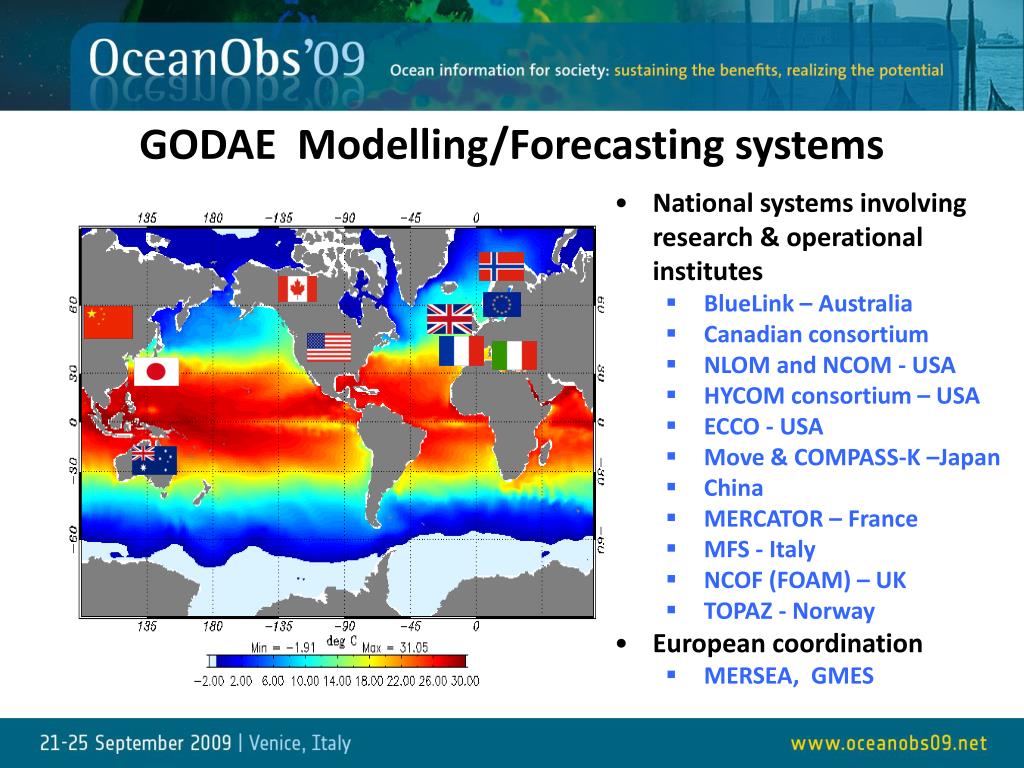Click 'National systems involving research & operational institutes' bullet
Viewport: 1024px width, 768px height.
[809, 237]
